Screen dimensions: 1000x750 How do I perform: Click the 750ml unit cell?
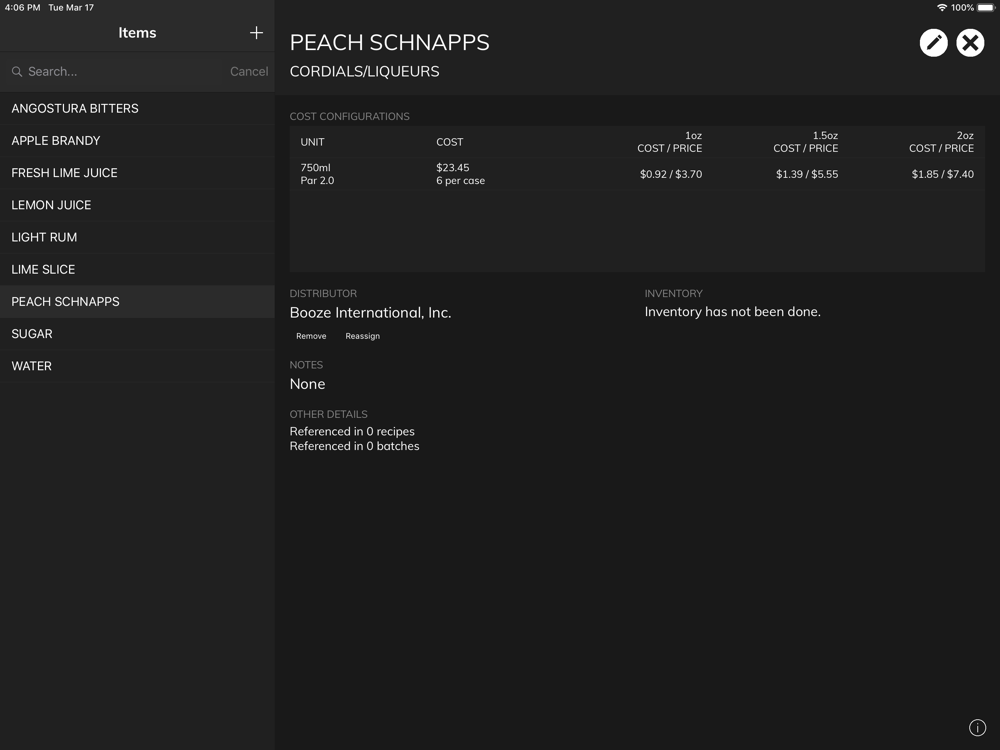316,168
